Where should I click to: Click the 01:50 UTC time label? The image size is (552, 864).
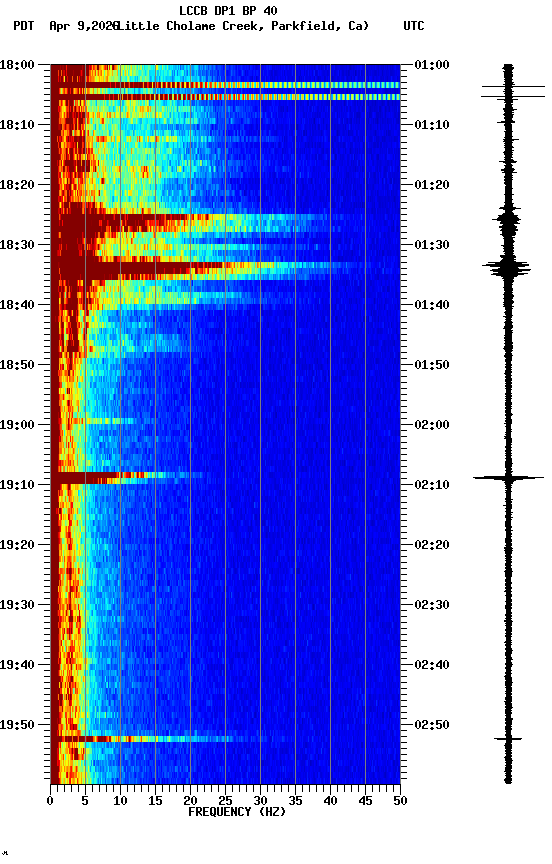[x=432, y=365]
